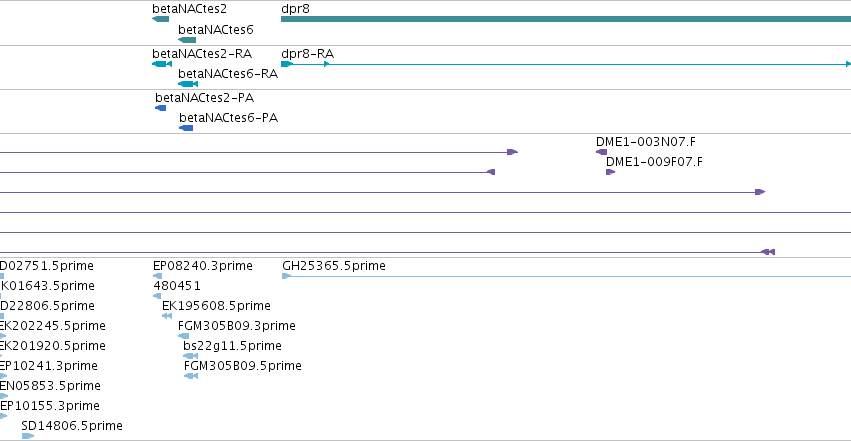
Task: Click the EP08240.3prime insertion marker
Action: point(157,276)
